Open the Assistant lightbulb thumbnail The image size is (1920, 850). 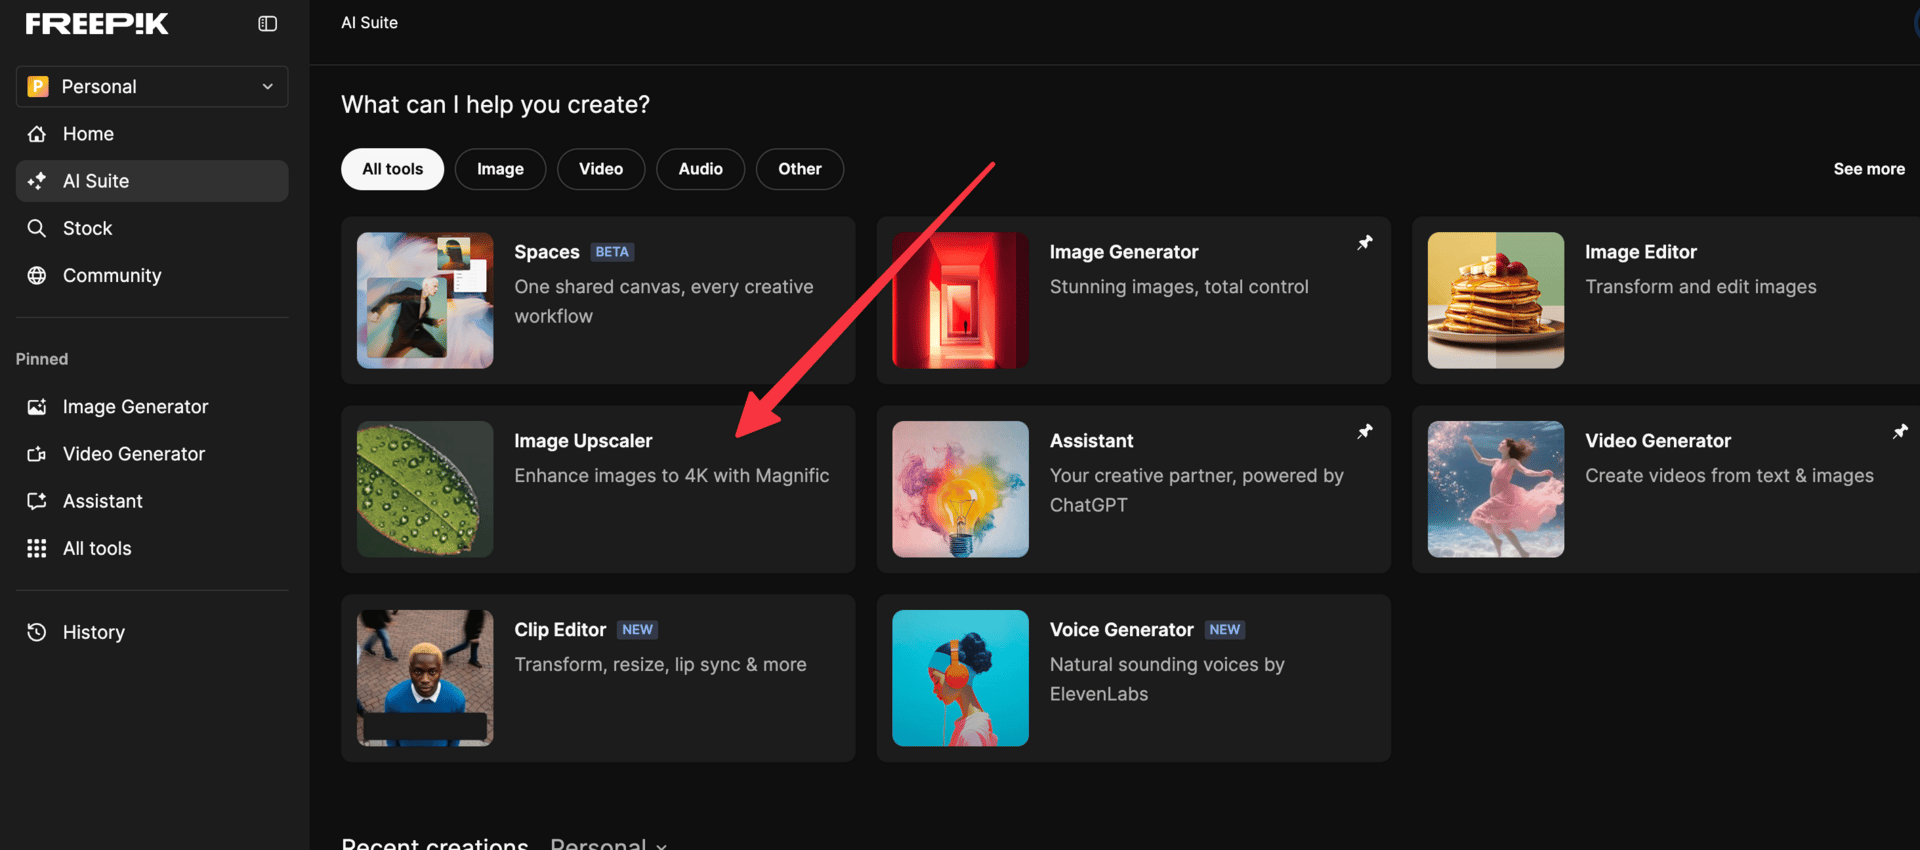[x=960, y=489]
